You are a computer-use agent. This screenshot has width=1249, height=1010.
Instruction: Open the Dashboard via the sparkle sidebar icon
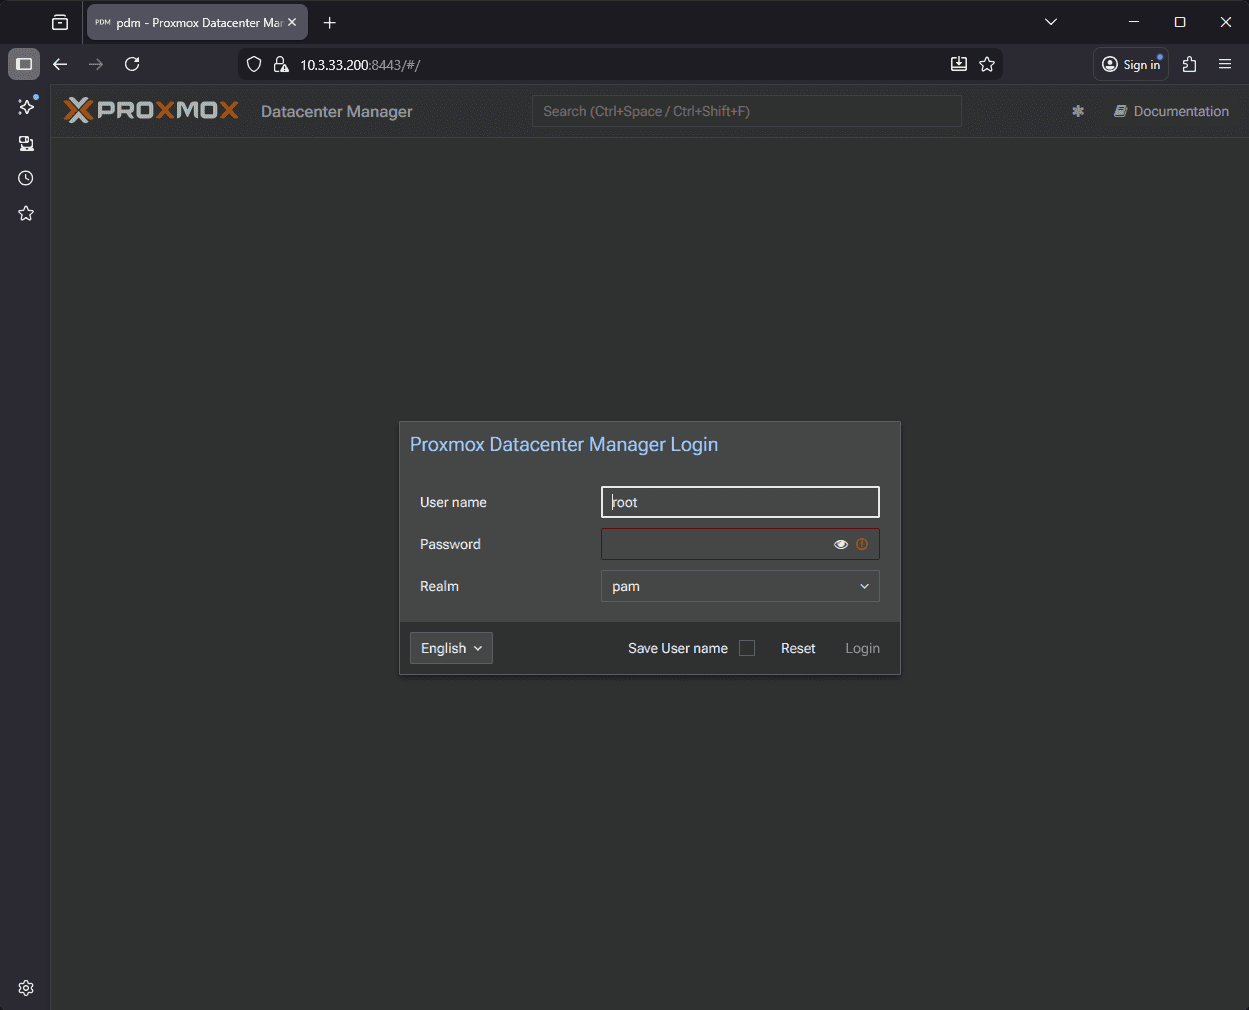click(x=25, y=106)
